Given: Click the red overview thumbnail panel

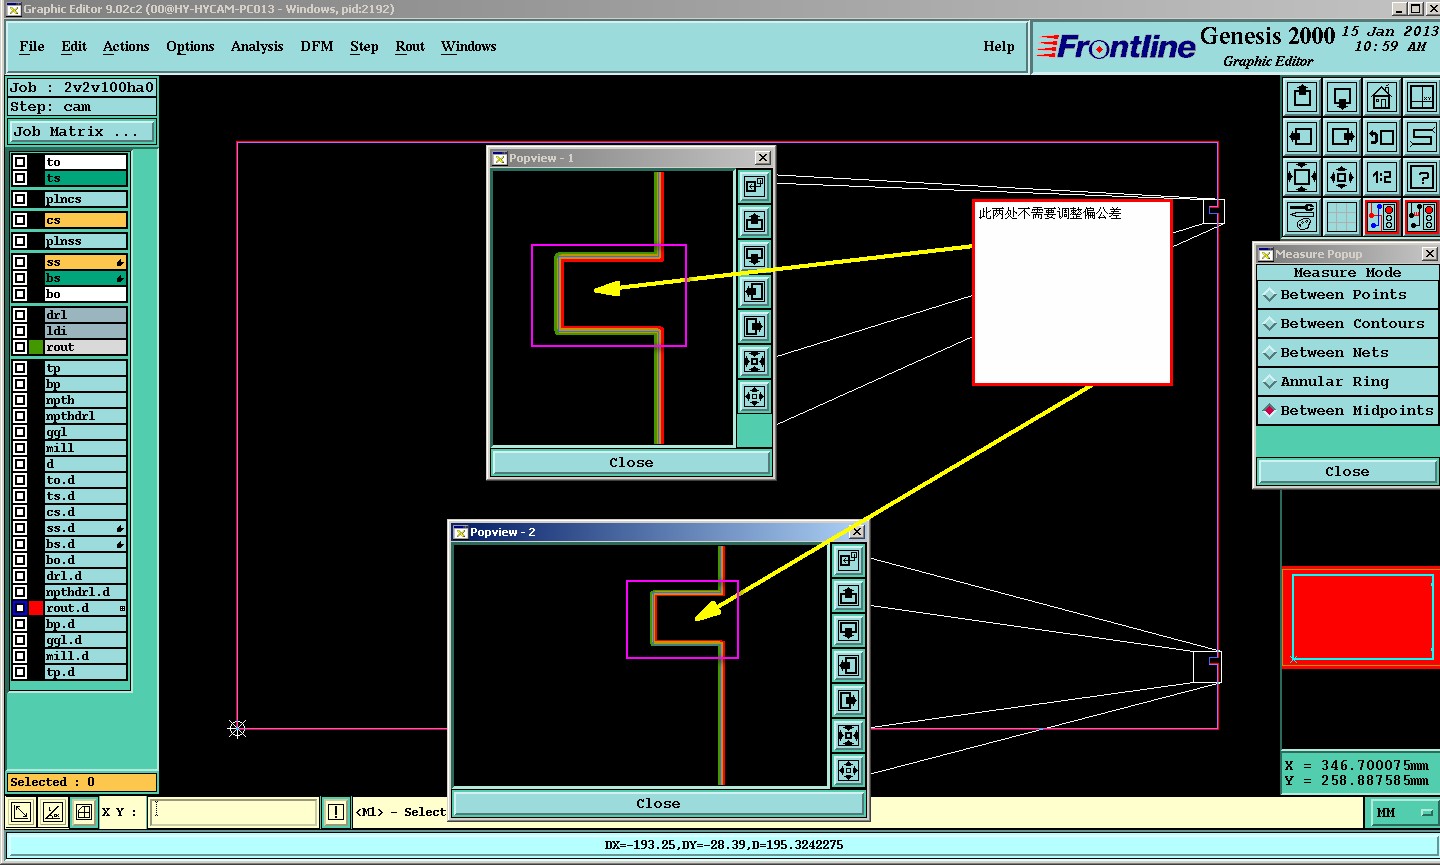Looking at the screenshot, I should click(x=1361, y=617).
